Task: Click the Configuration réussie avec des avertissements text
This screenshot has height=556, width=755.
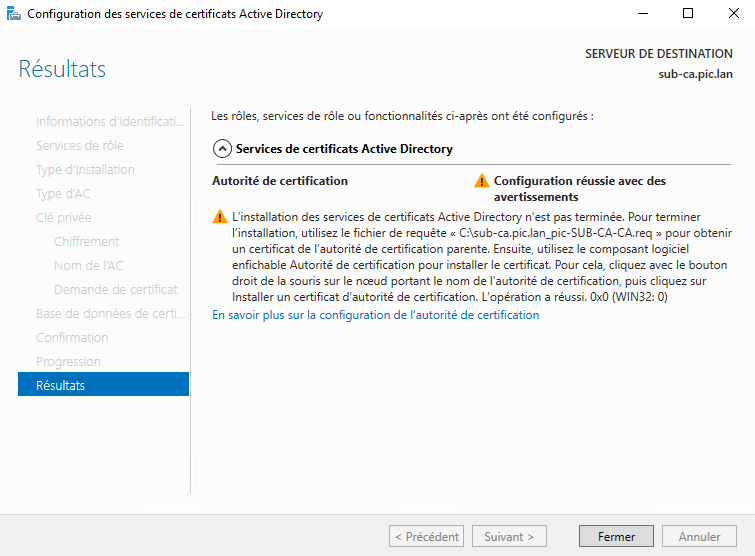Action: 580,189
